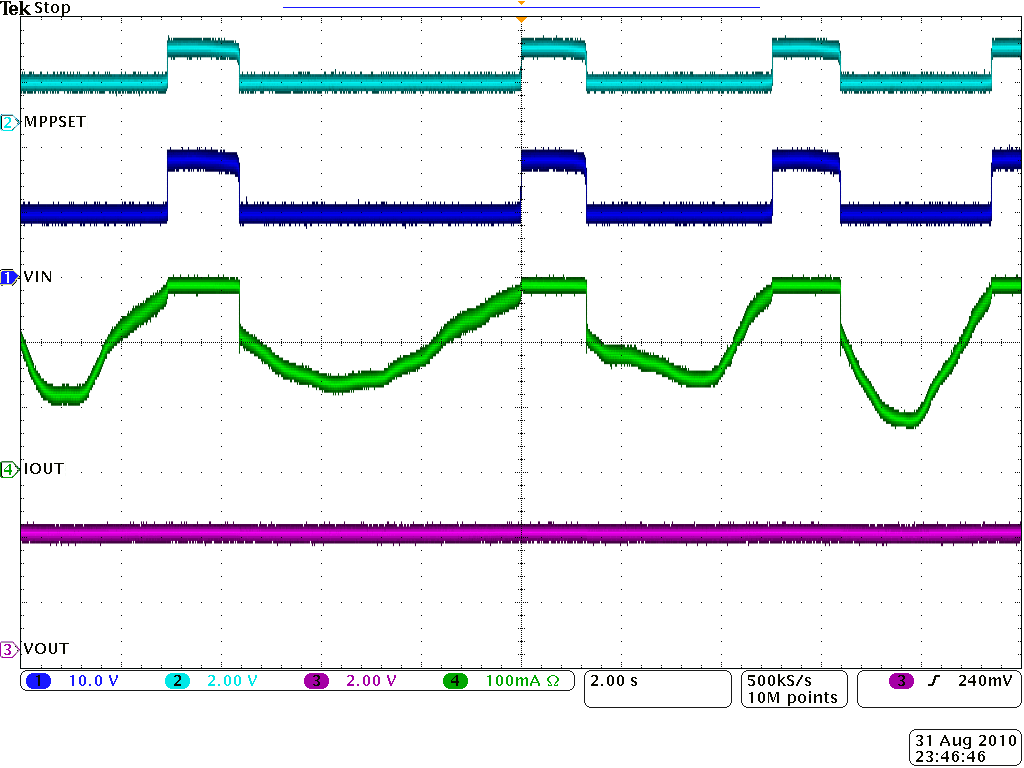Click the channel 2 MPPSET ground marker

point(10,123)
